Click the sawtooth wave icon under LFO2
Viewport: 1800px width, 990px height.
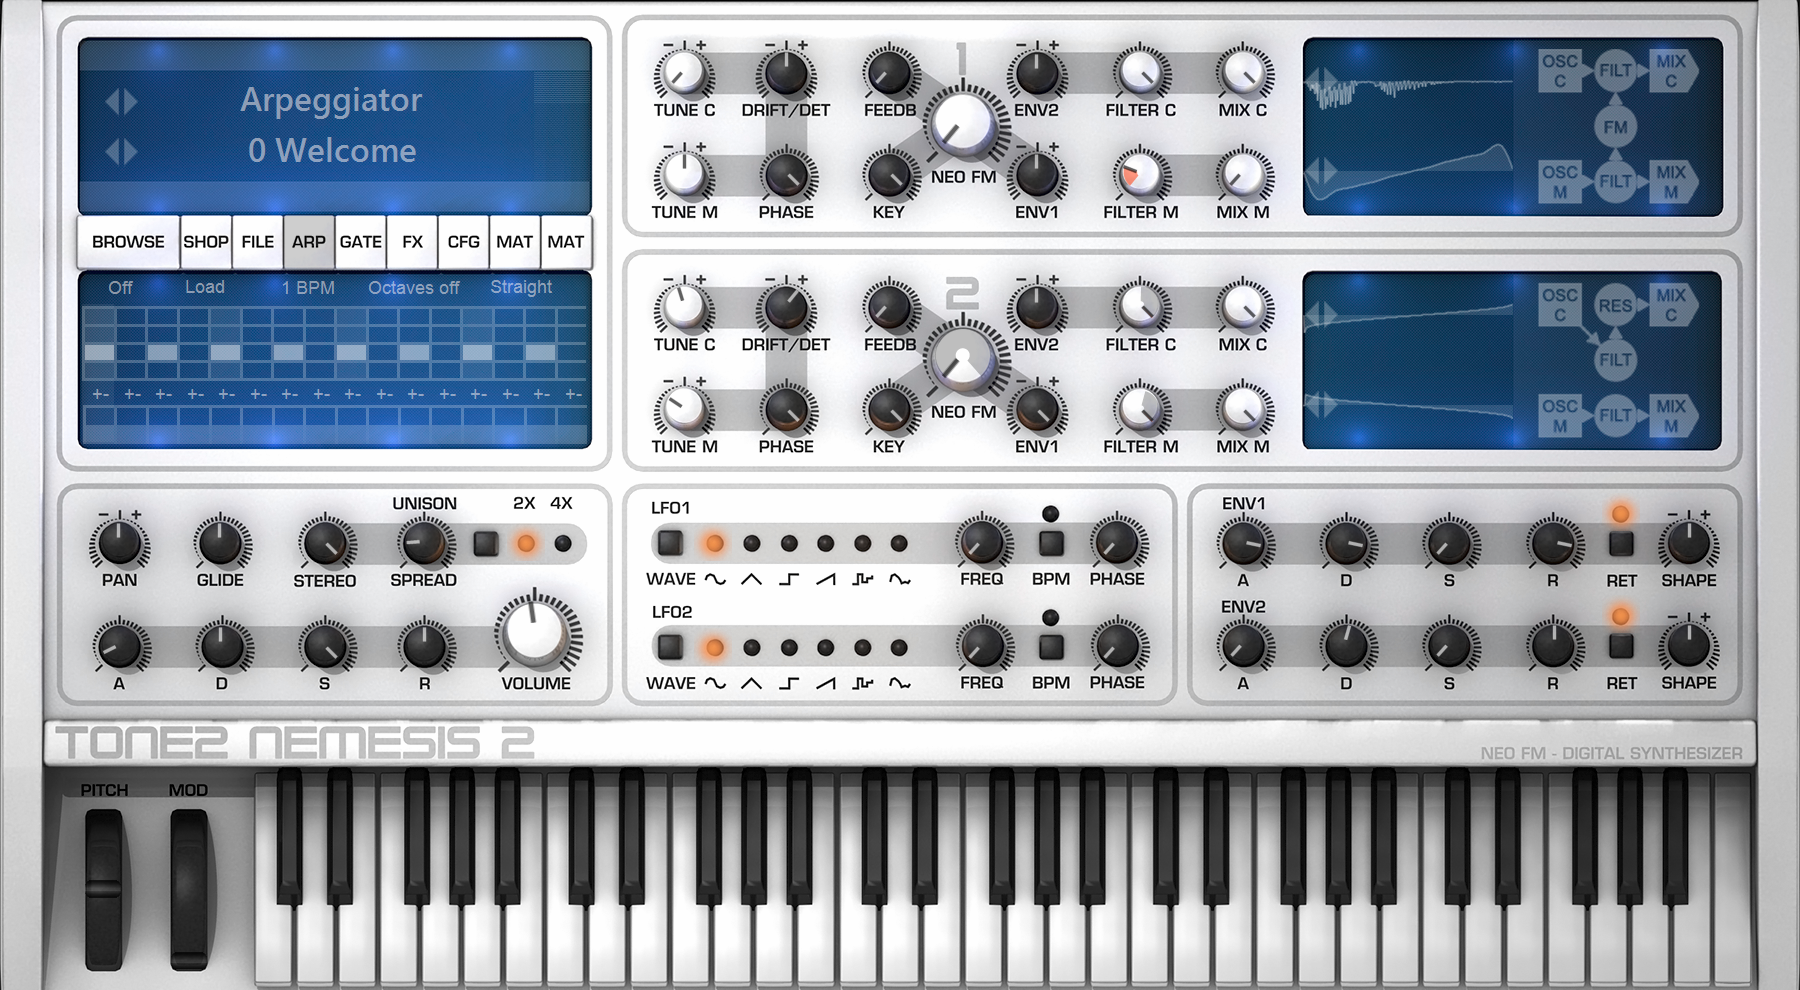coord(825,683)
